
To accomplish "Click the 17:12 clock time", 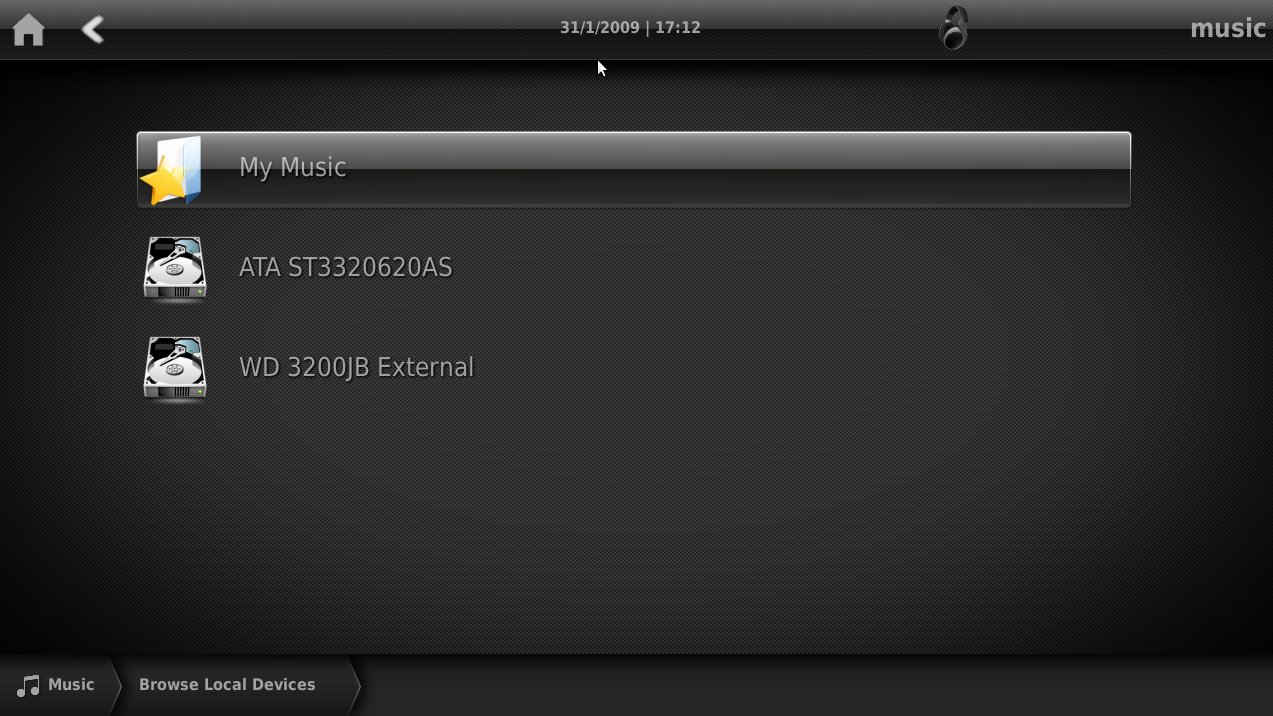I will (x=678, y=28).
